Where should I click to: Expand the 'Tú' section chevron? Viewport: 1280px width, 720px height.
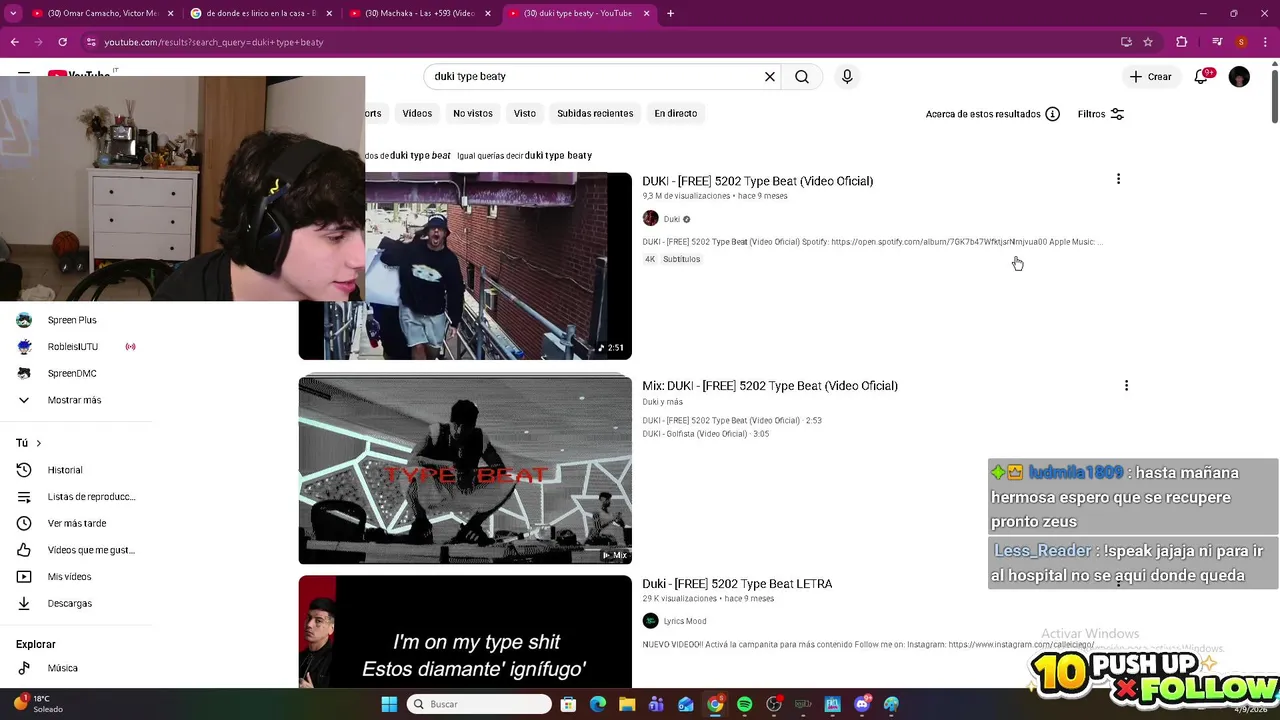pyautogui.click(x=39, y=443)
